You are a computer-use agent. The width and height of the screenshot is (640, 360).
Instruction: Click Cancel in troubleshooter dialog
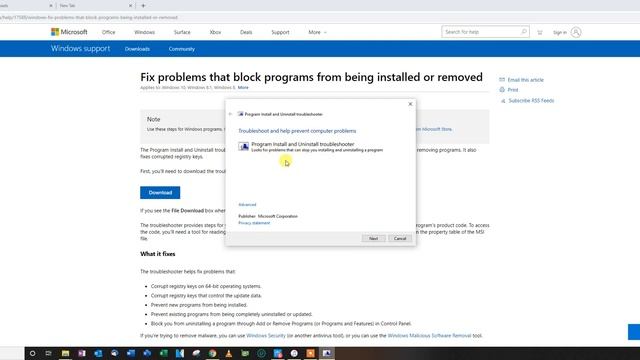[400, 238]
